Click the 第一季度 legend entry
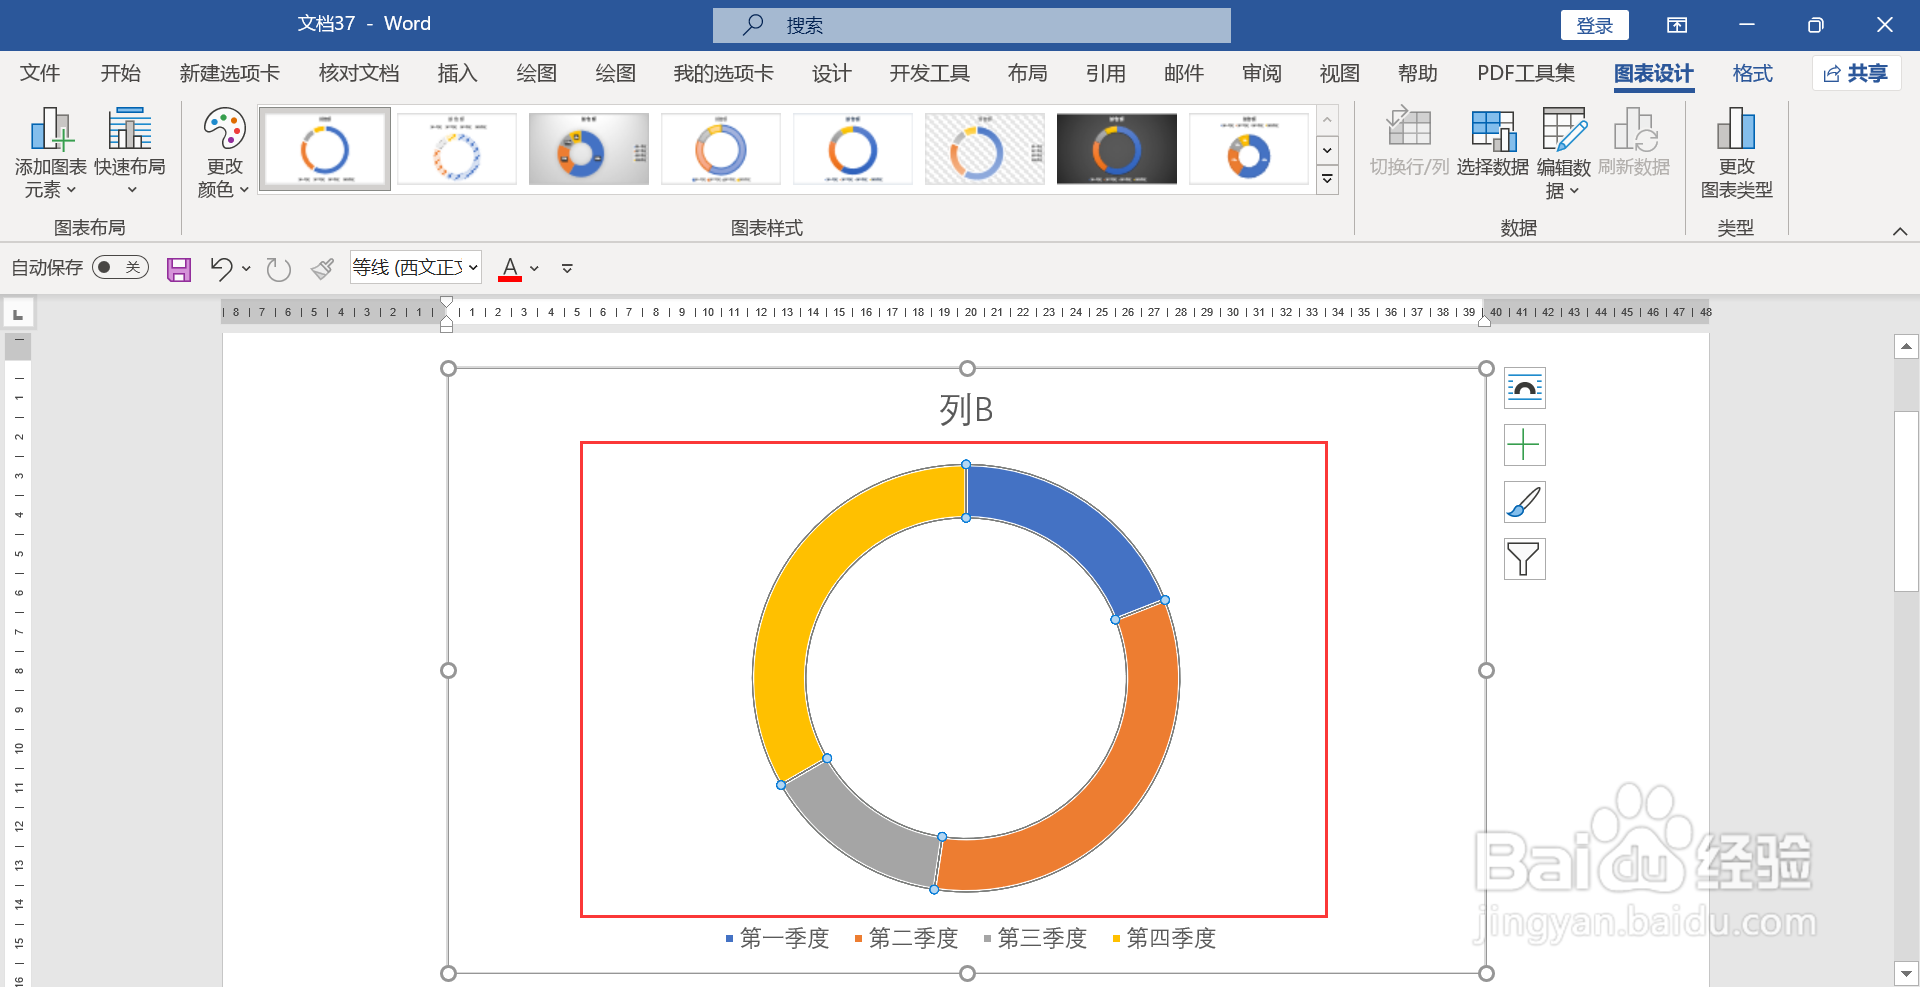 tap(777, 938)
